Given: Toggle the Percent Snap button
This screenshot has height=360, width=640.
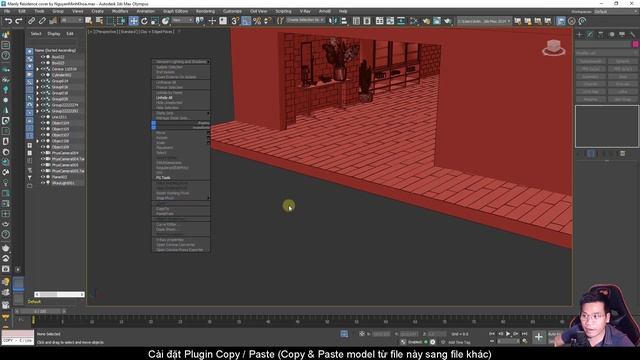Looking at the screenshot, I should pyautogui.click(x=257, y=21).
